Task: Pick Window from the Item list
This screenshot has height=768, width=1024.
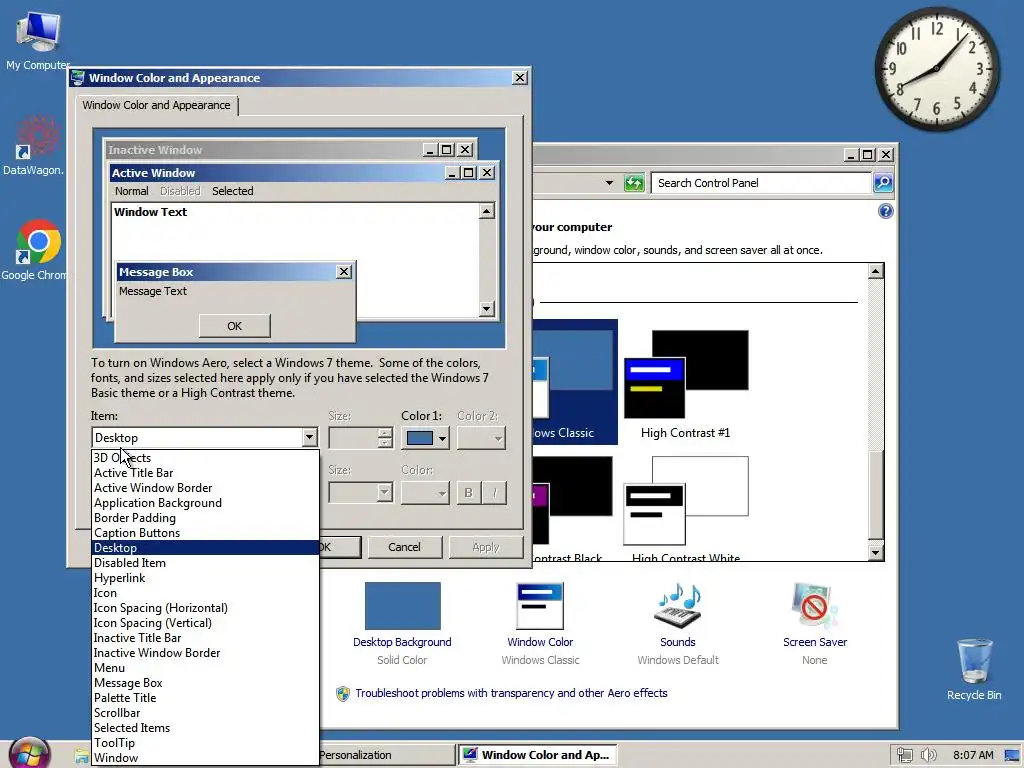Action: tap(205, 758)
